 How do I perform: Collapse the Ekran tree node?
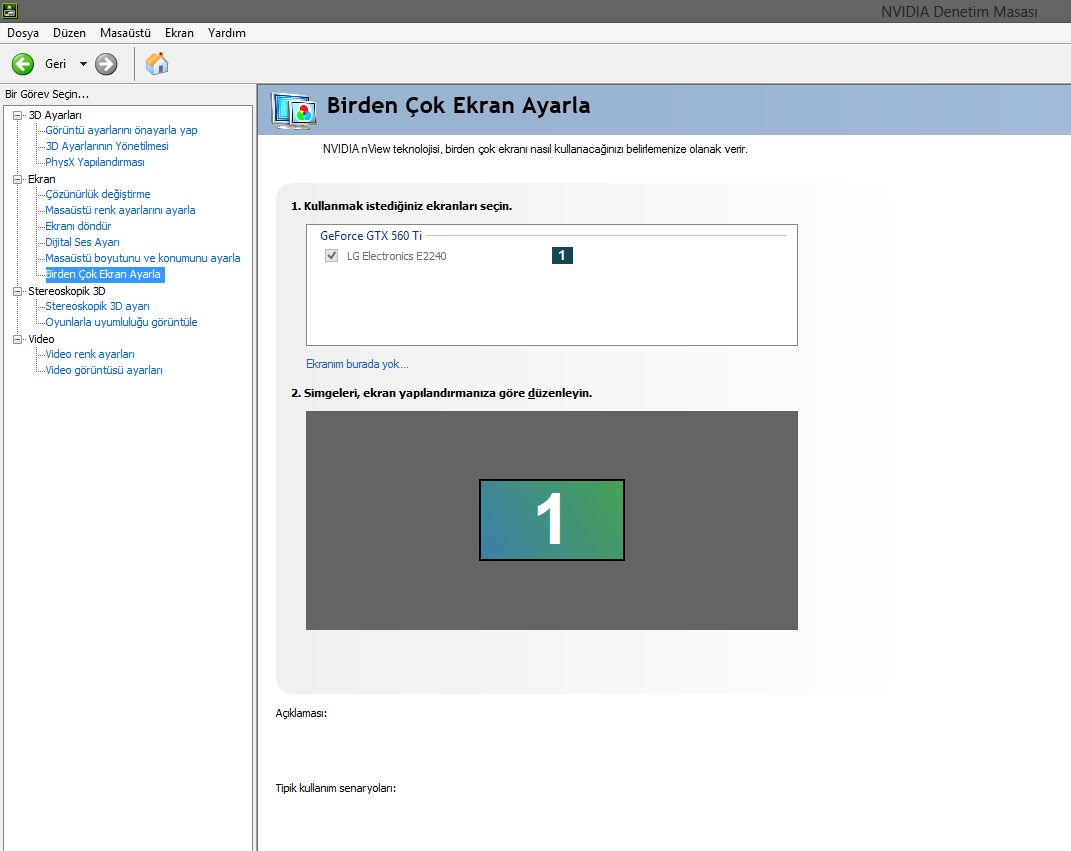[18, 179]
